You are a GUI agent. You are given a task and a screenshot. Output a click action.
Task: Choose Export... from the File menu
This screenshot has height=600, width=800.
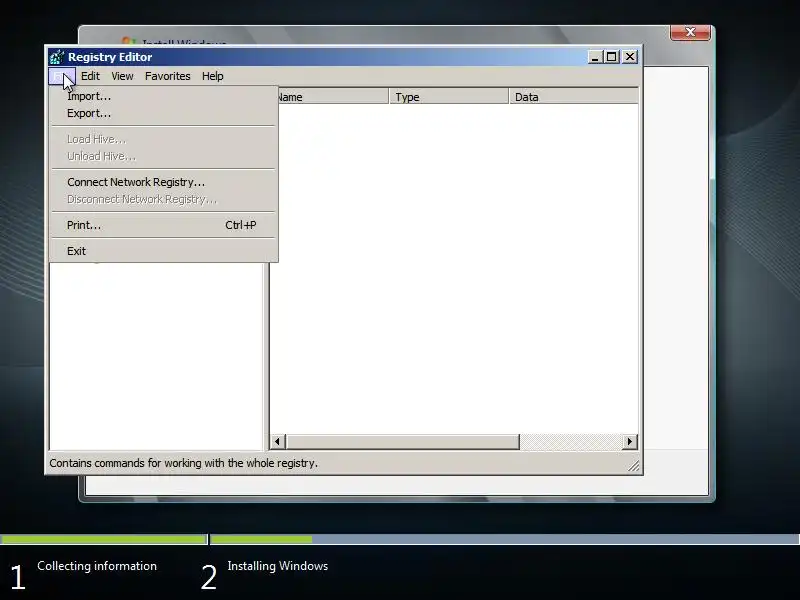(163, 113)
